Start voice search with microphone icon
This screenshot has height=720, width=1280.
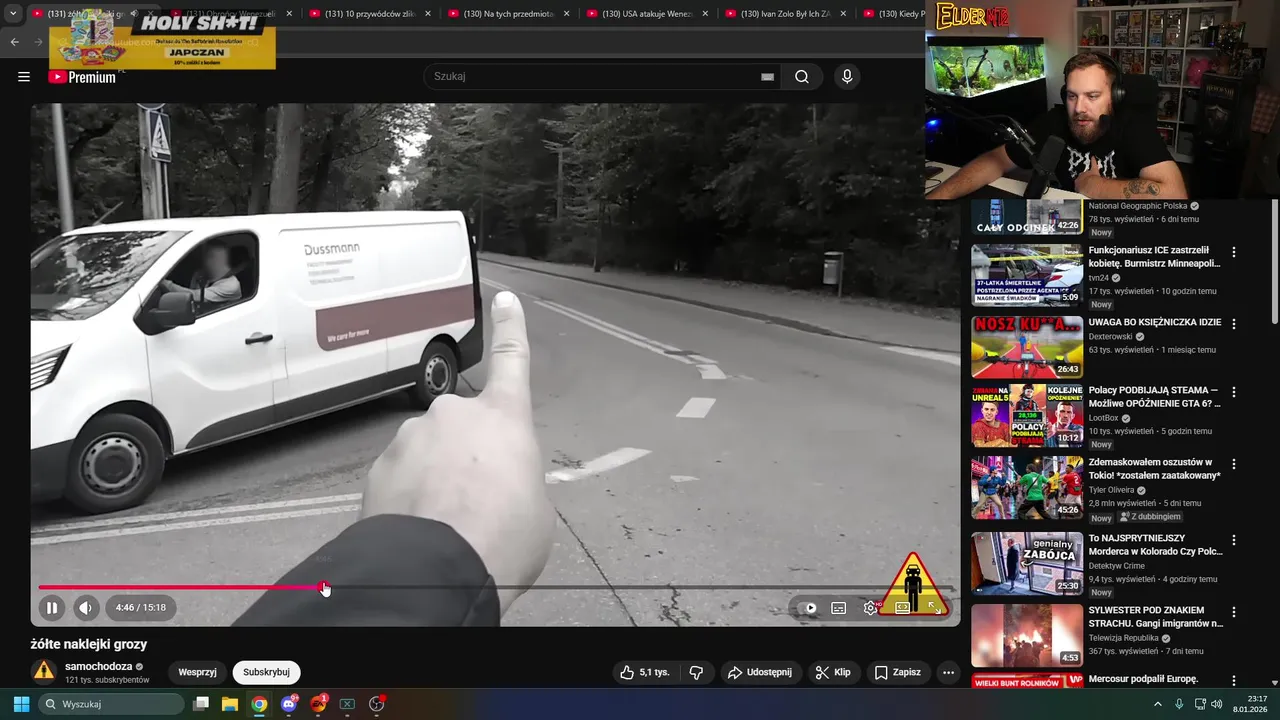click(847, 77)
